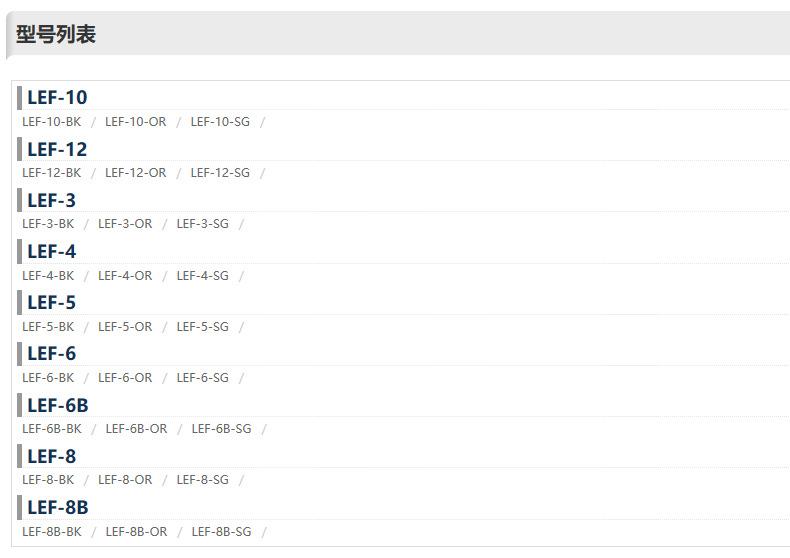Click the 型号列表 section header
The image size is (790, 558).
(56, 35)
